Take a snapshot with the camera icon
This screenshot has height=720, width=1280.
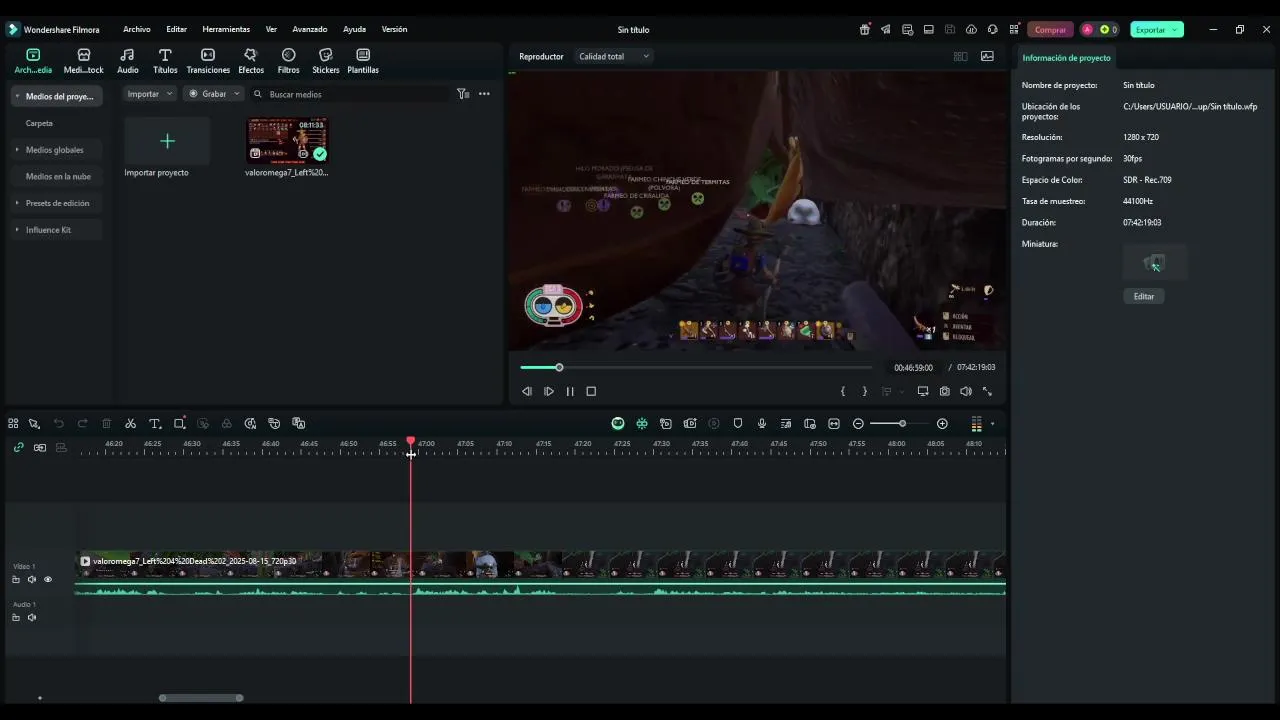(x=945, y=391)
